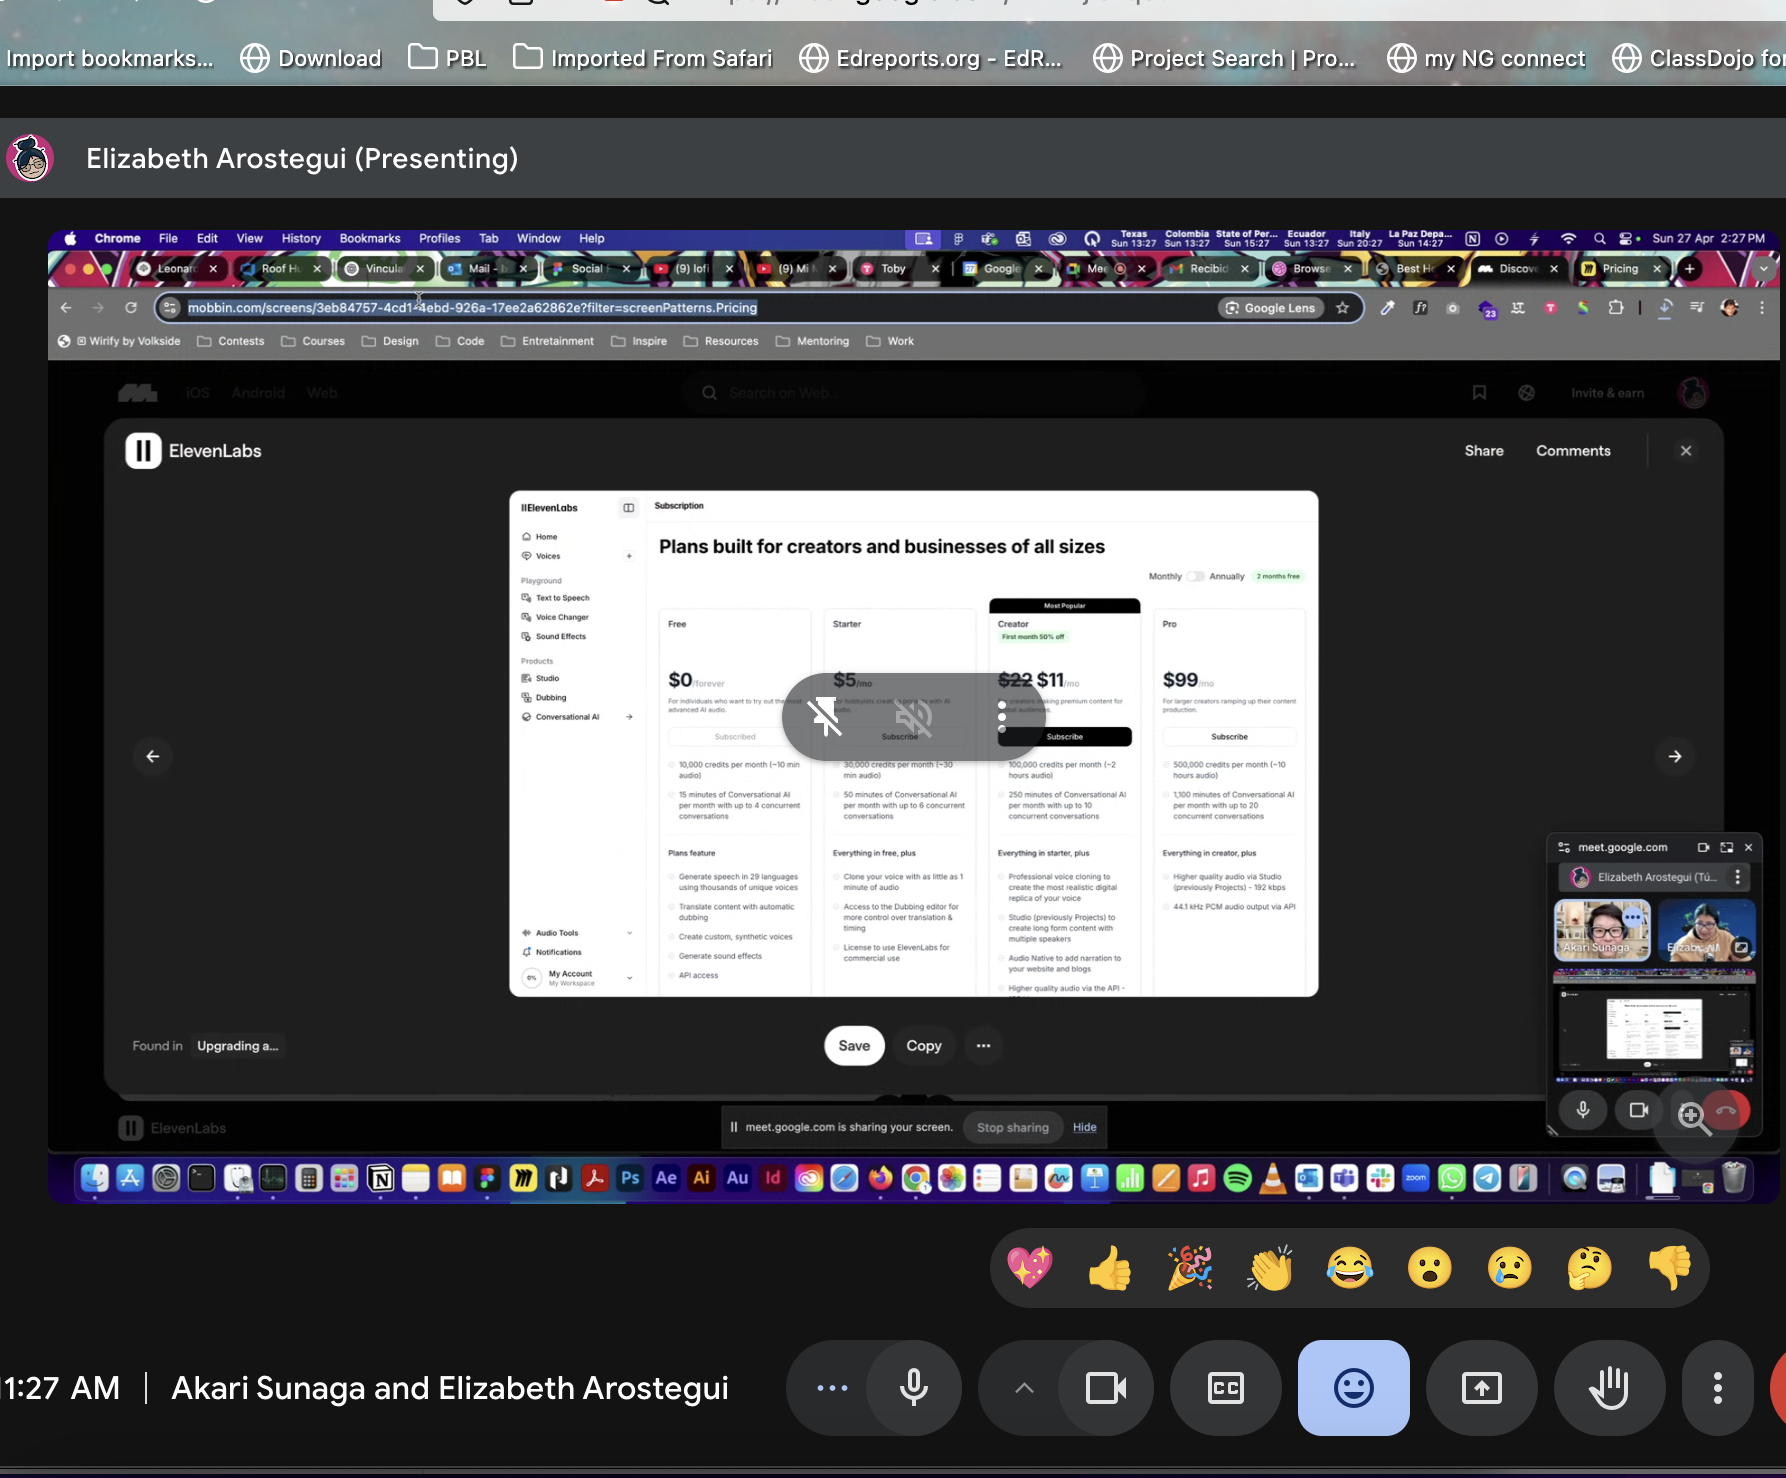Toggle mic in the meet.google.com mini window

(x=1583, y=1110)
